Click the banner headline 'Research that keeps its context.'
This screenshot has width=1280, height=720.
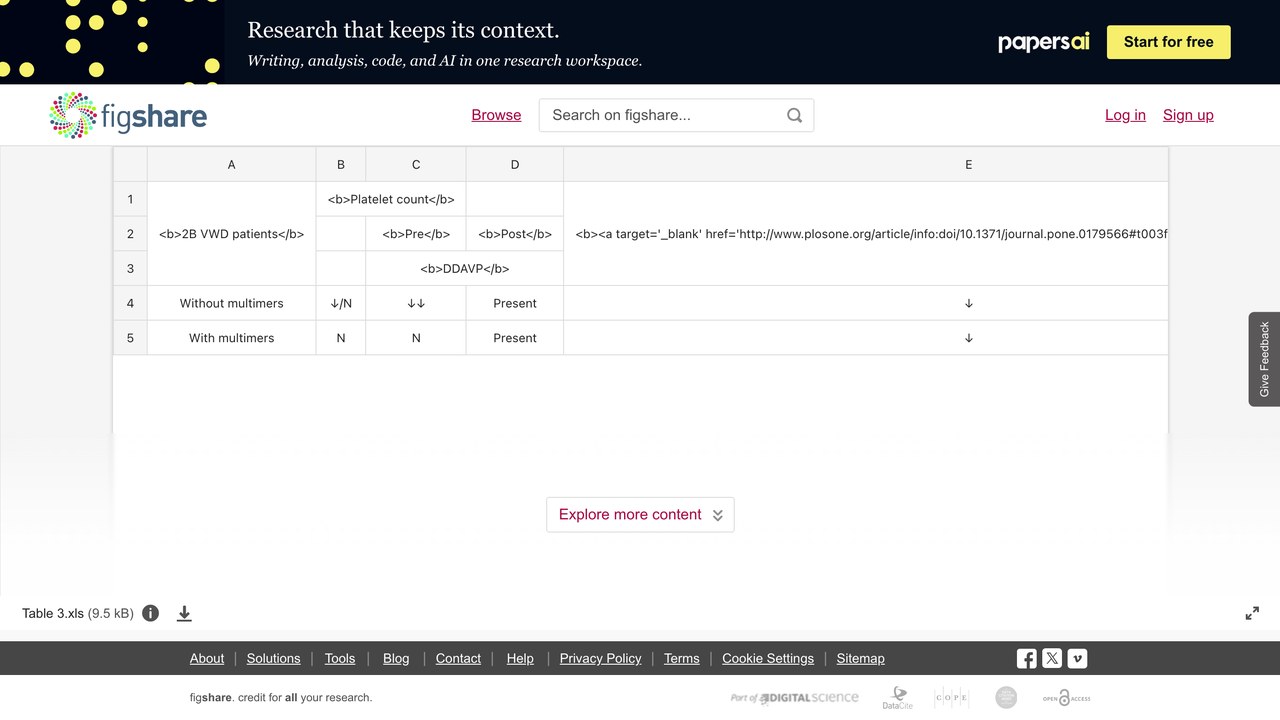point(403,30)
